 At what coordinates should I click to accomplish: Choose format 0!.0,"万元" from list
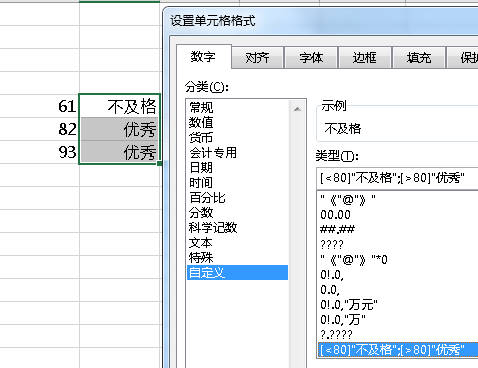398,305
